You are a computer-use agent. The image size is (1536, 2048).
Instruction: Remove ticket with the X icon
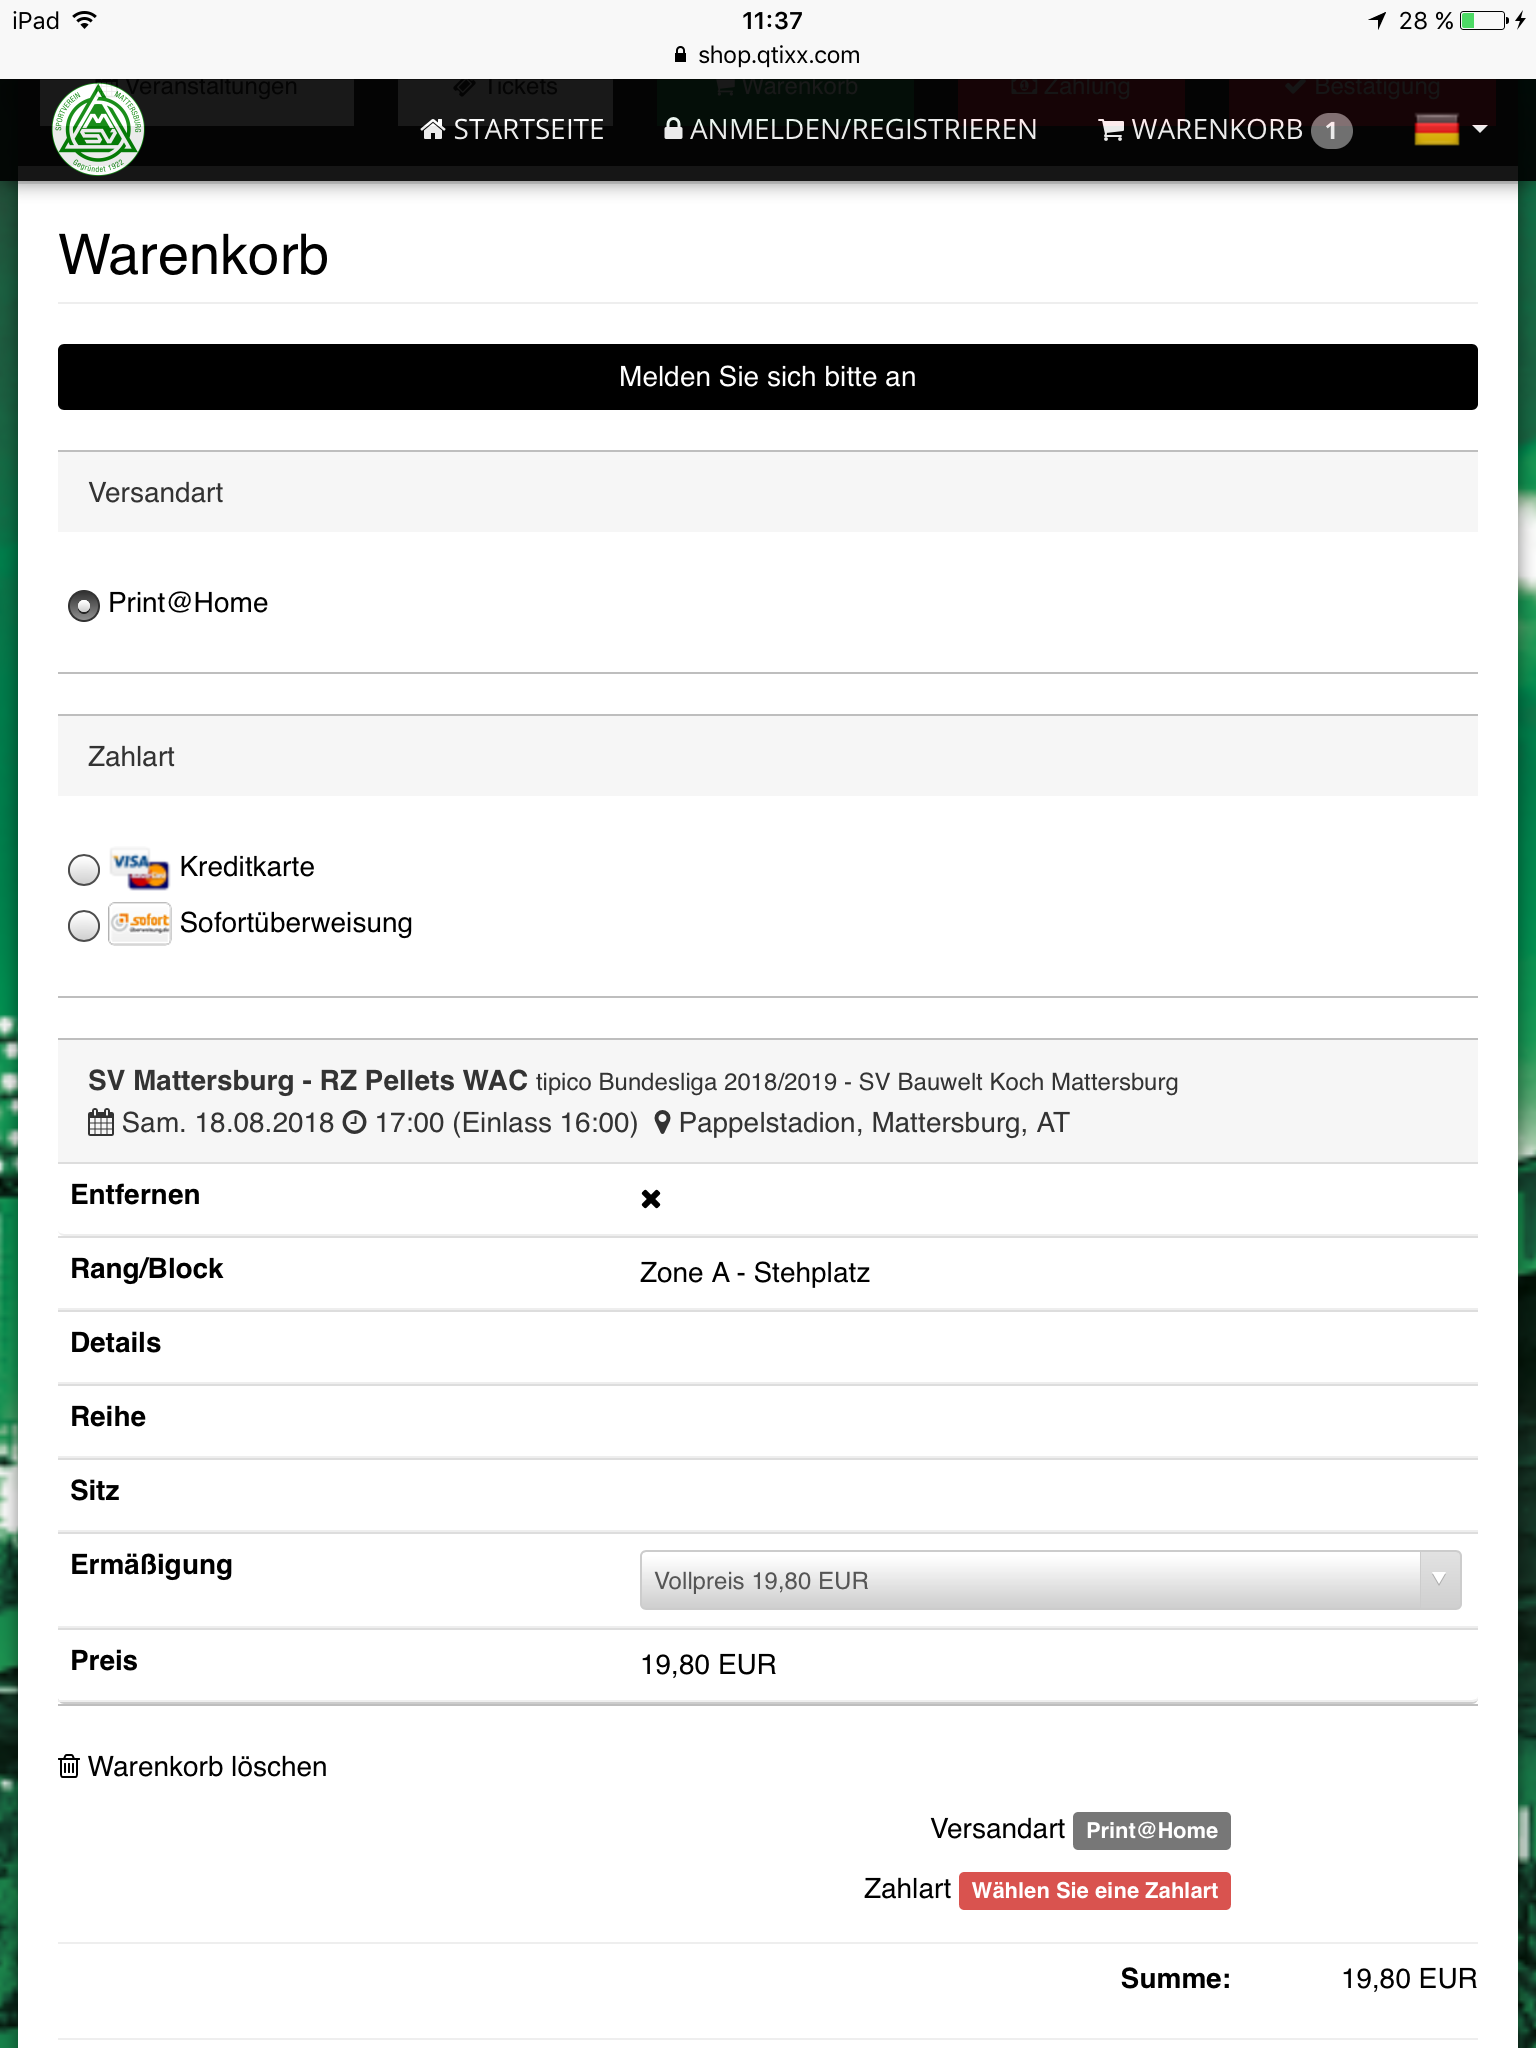pyautogui.click(x=651, y=1198)
